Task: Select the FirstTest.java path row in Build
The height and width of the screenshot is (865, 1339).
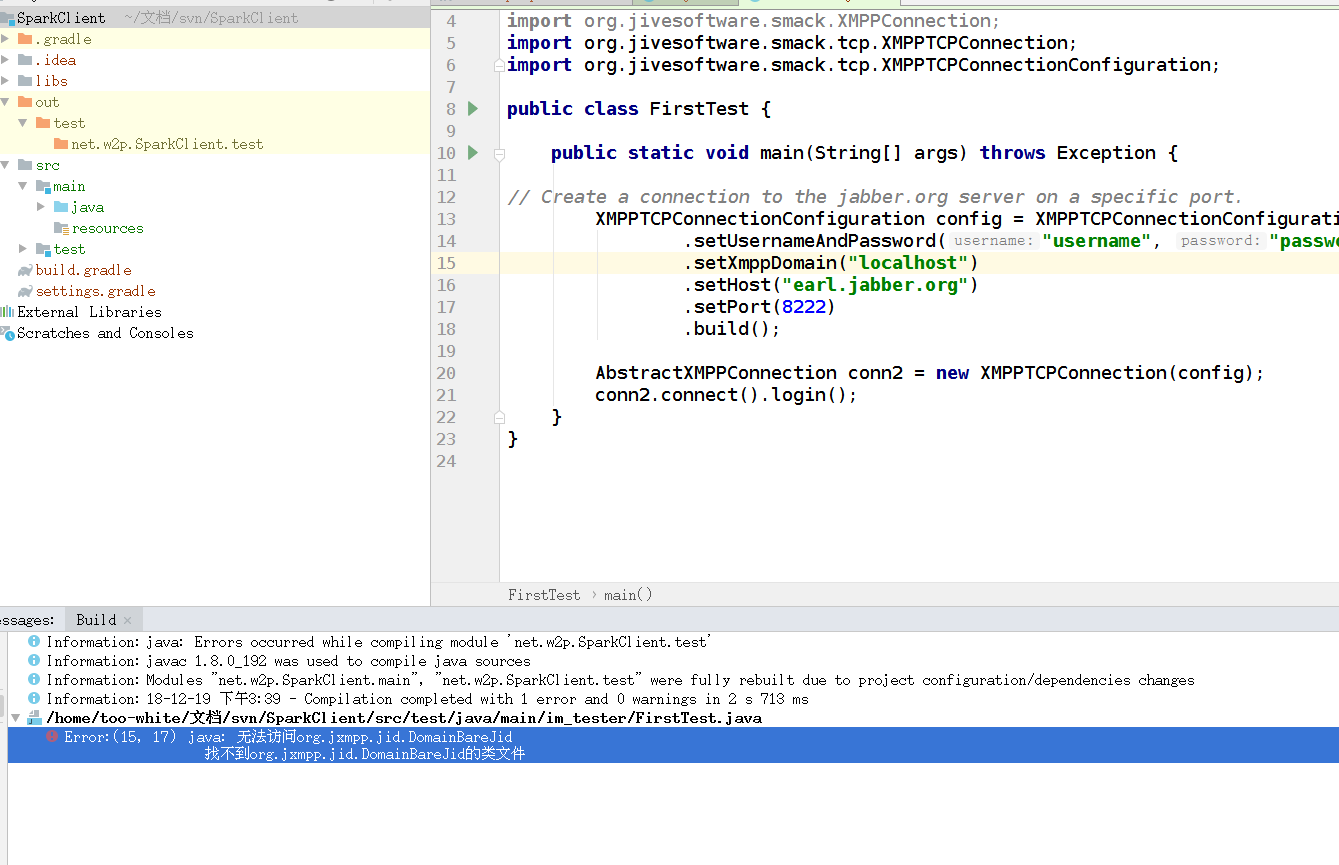Action: (x=404, y=718)
